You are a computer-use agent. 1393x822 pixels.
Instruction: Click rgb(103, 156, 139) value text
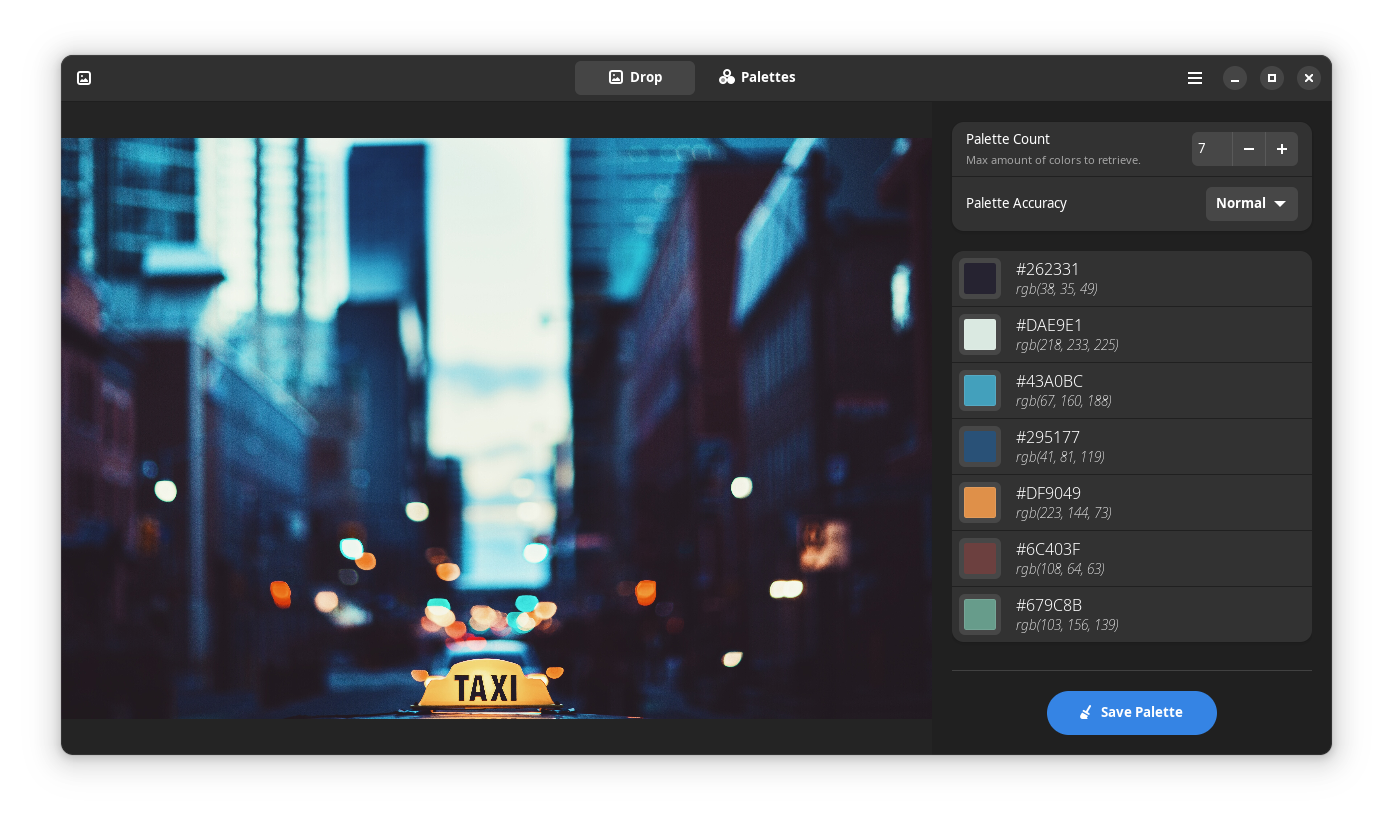[x=1067, y=625]
